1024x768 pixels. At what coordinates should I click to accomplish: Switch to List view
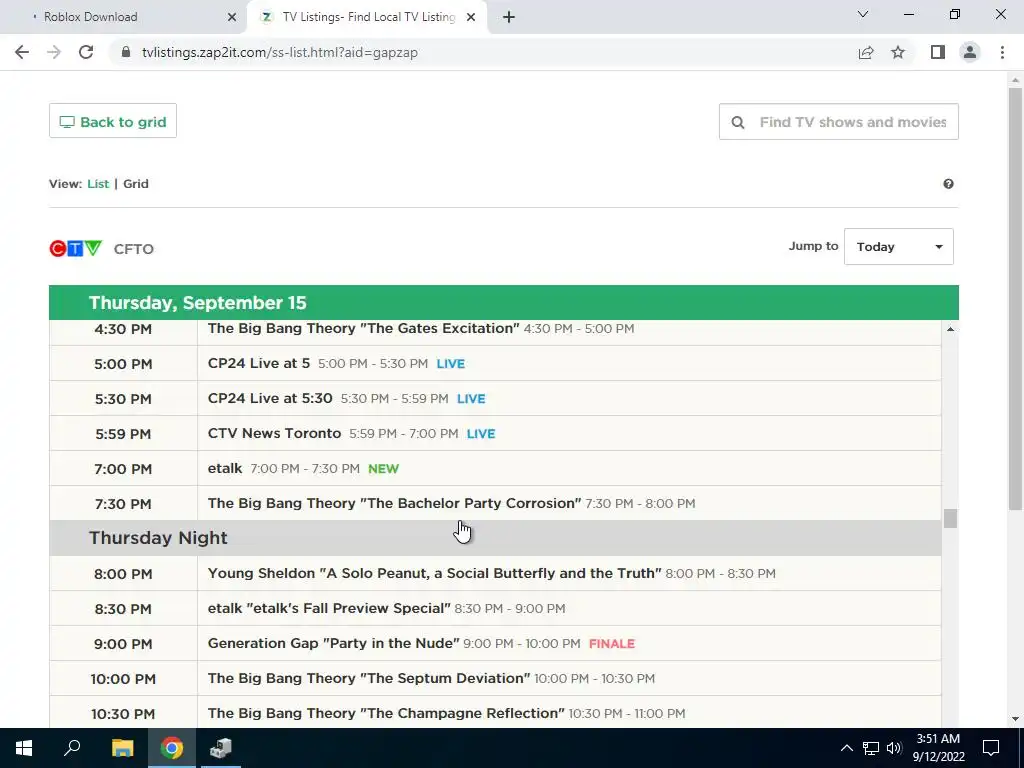98,184
